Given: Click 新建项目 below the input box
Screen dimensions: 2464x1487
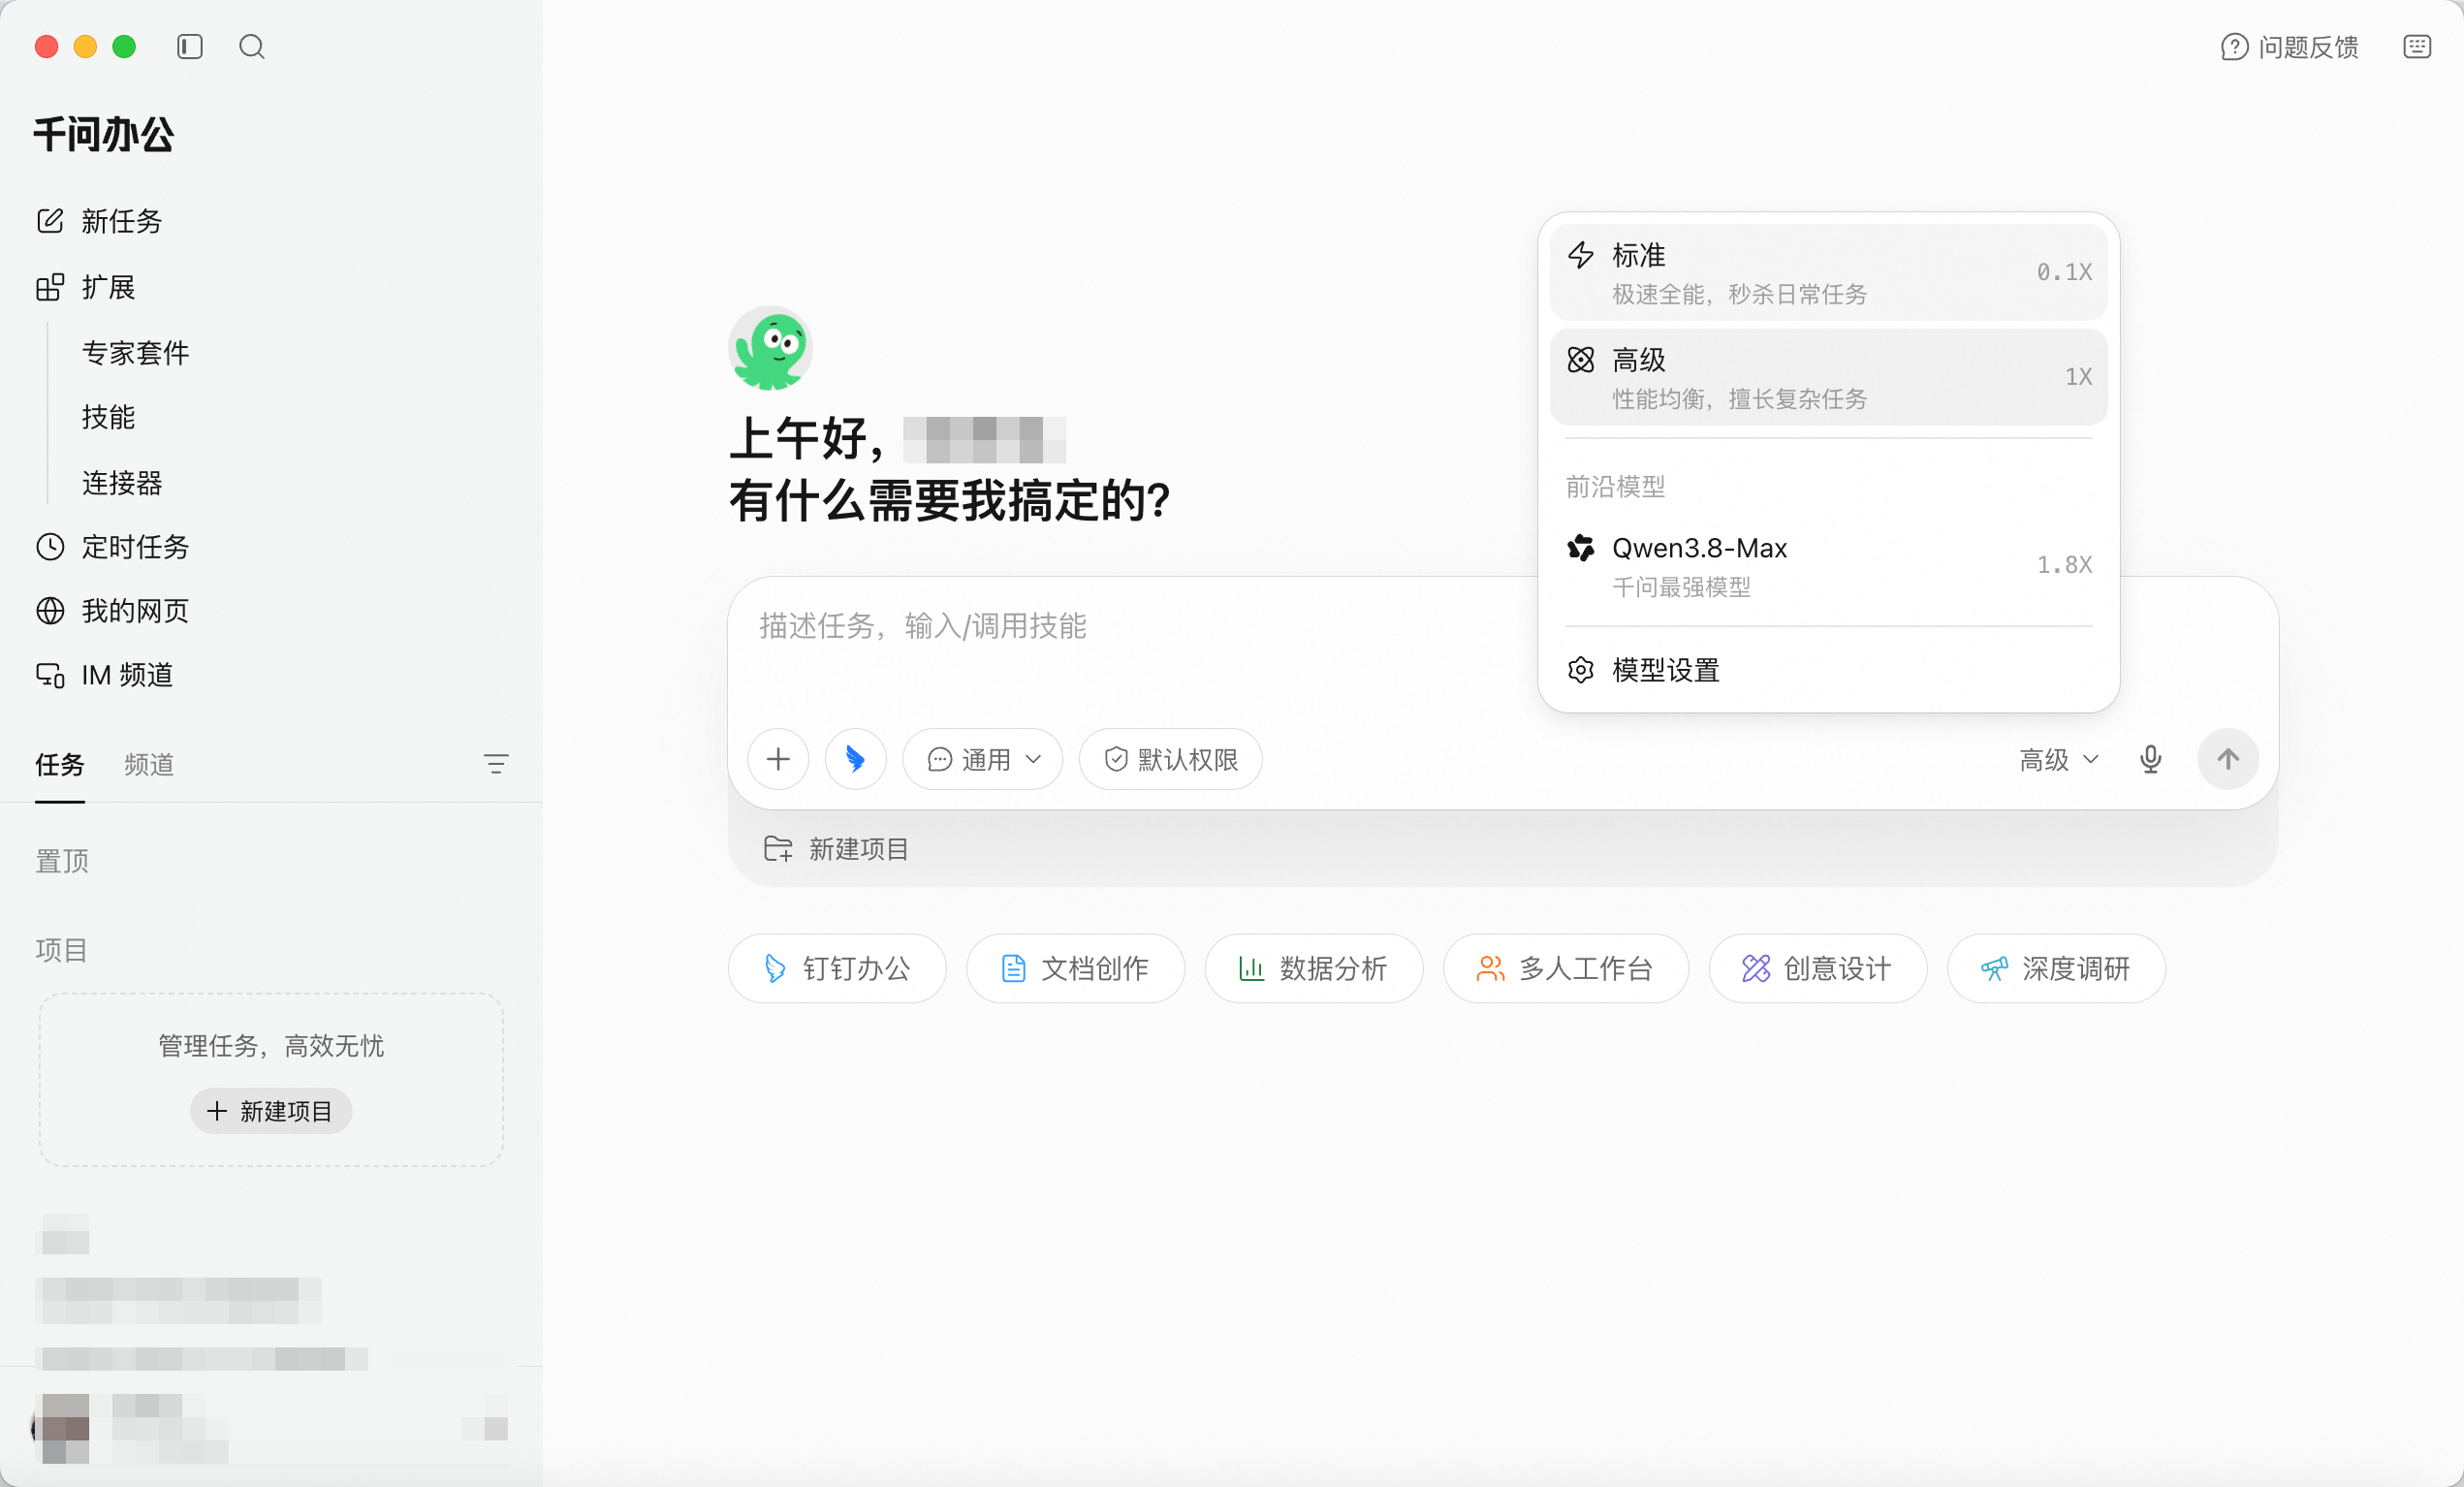Looking at the screenshot, I should (x=836, y=849).
